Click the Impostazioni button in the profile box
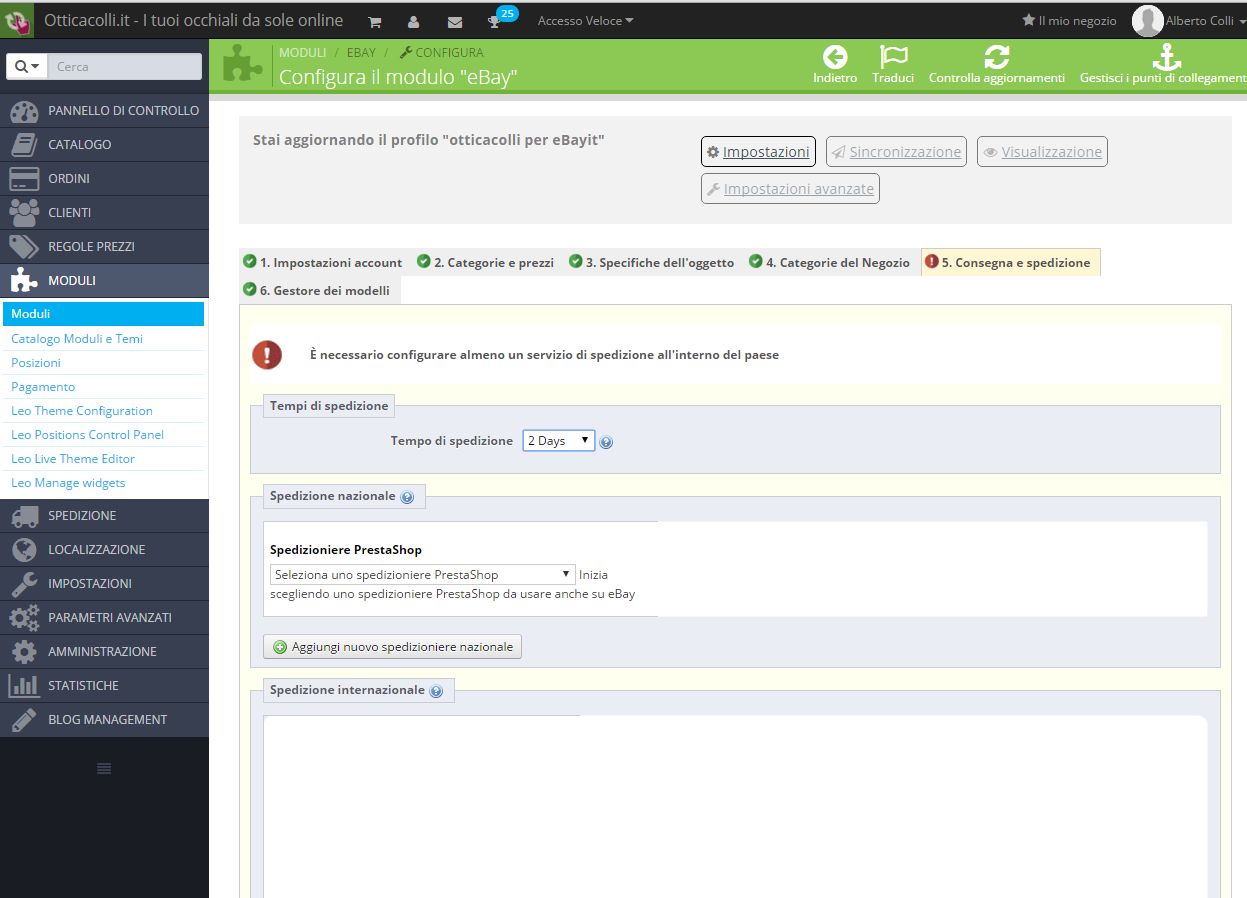 pos(758,152)
